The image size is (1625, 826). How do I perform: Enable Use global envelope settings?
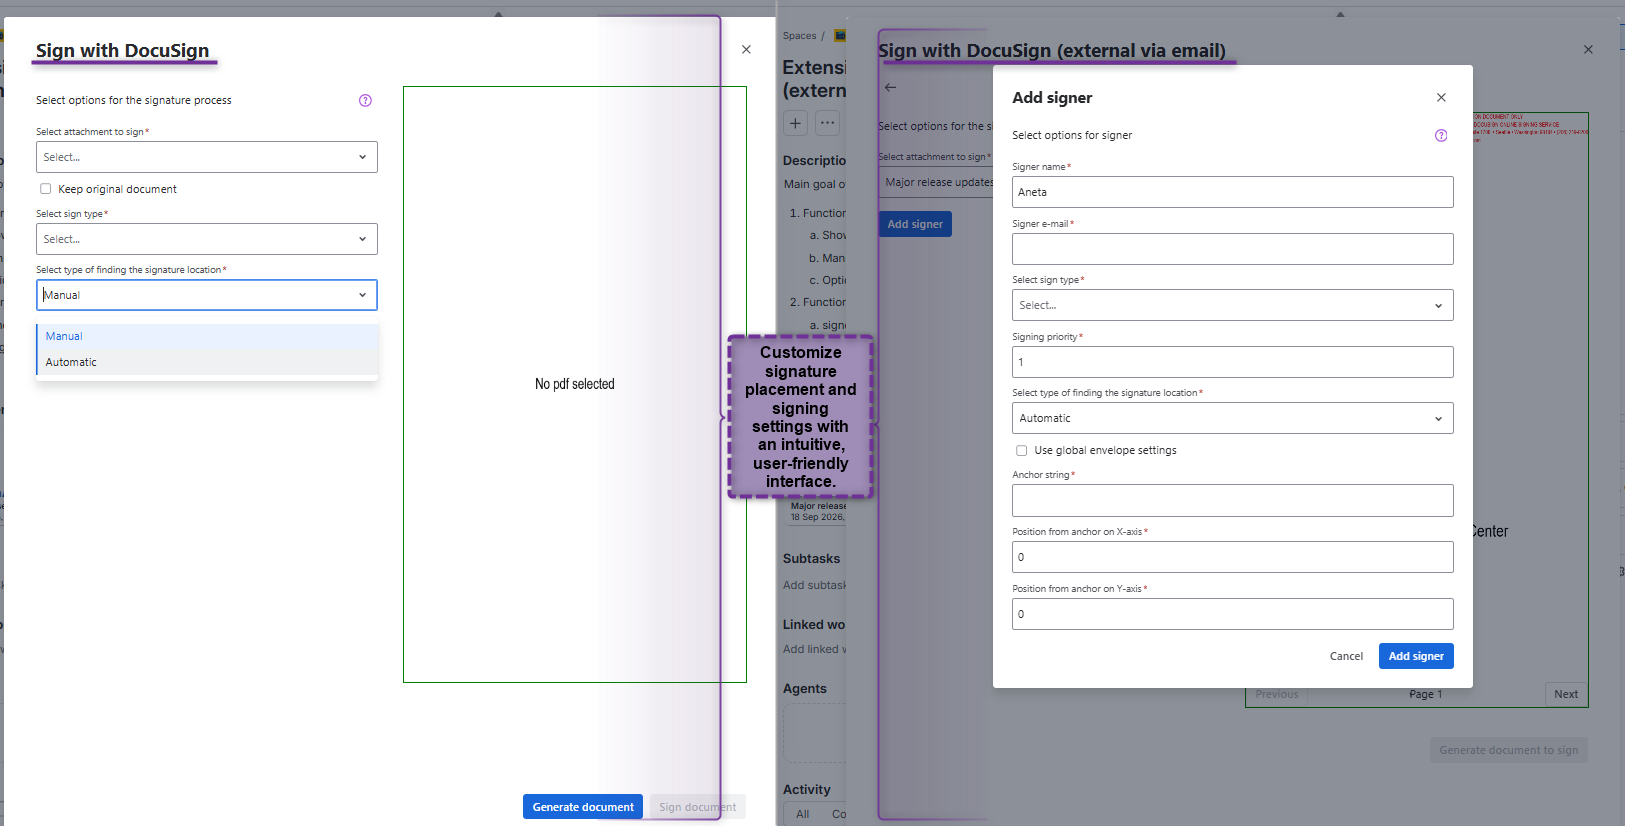[1021, 450]
